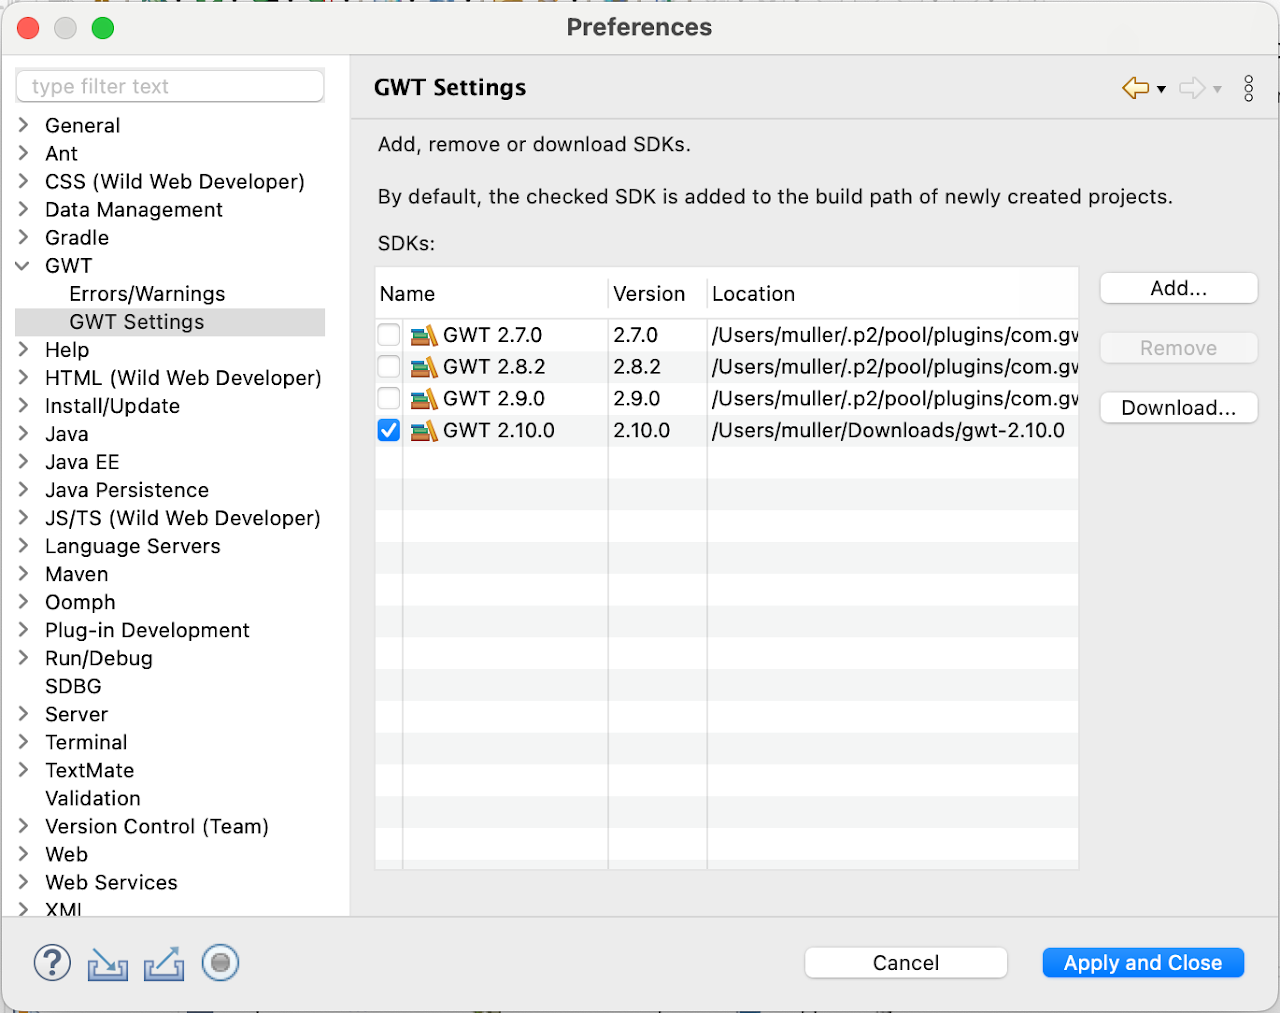The width and height of the screenshot is (1280, 1013).
Task: Uncheck the GWT 2.10.0 checkbox
Action: pos(389,431)
